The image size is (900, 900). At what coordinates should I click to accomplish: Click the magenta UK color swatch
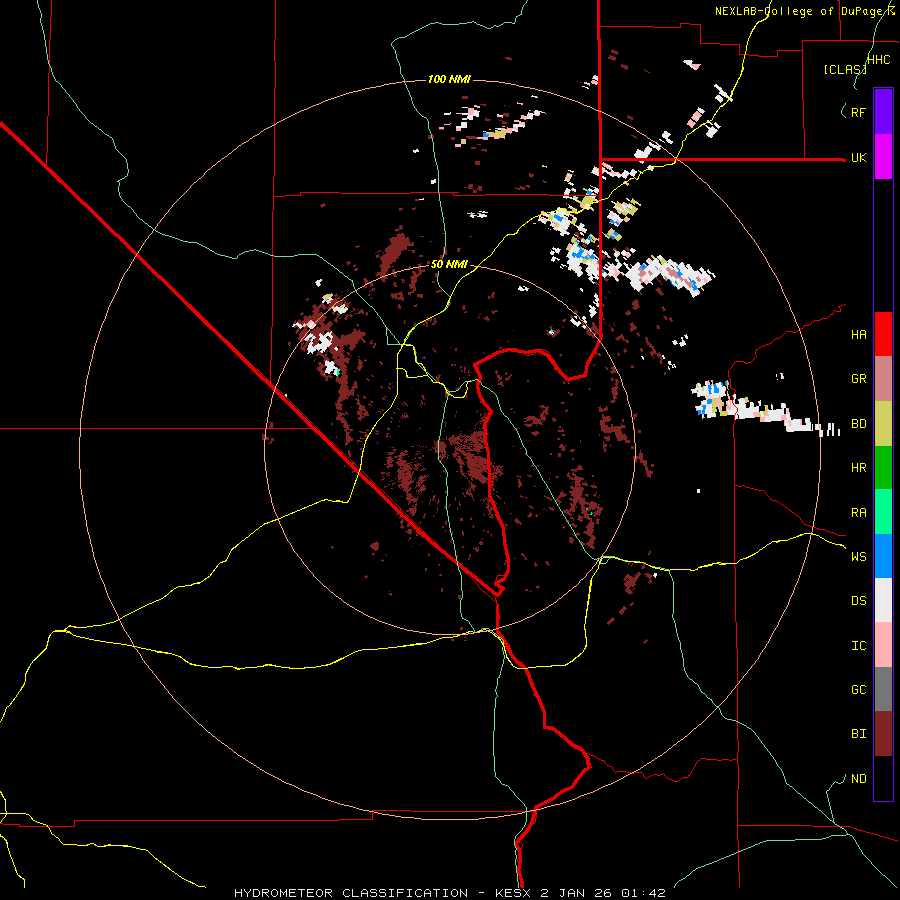[x=883, y=157]
